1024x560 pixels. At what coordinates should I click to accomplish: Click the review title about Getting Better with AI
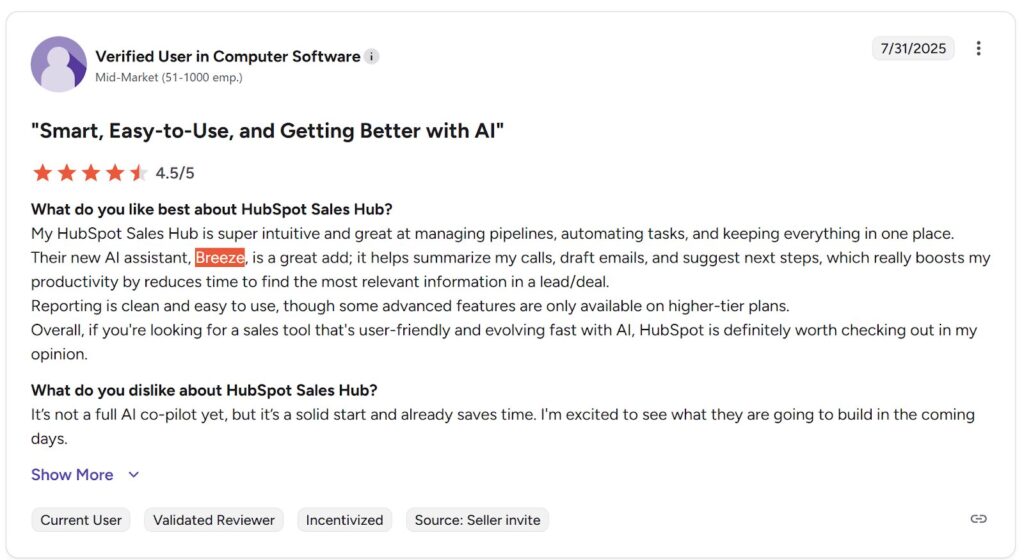tap(267, 131)
